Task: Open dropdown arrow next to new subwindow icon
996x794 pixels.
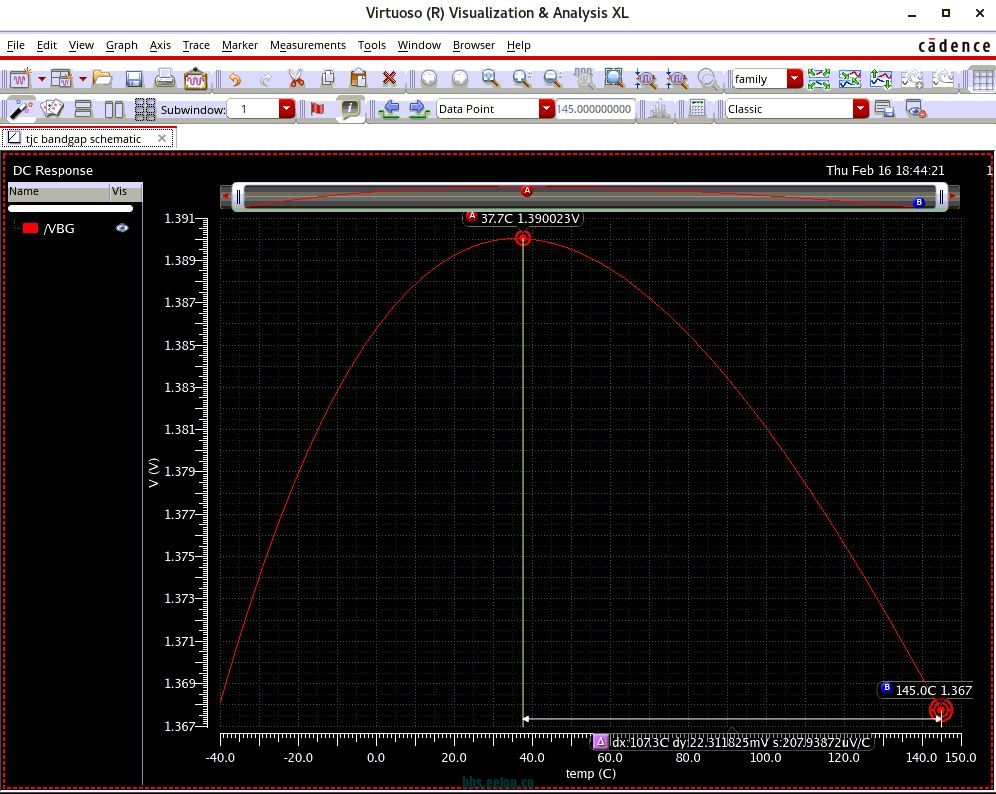Action: pyautogui.click(x=83, y=79)
